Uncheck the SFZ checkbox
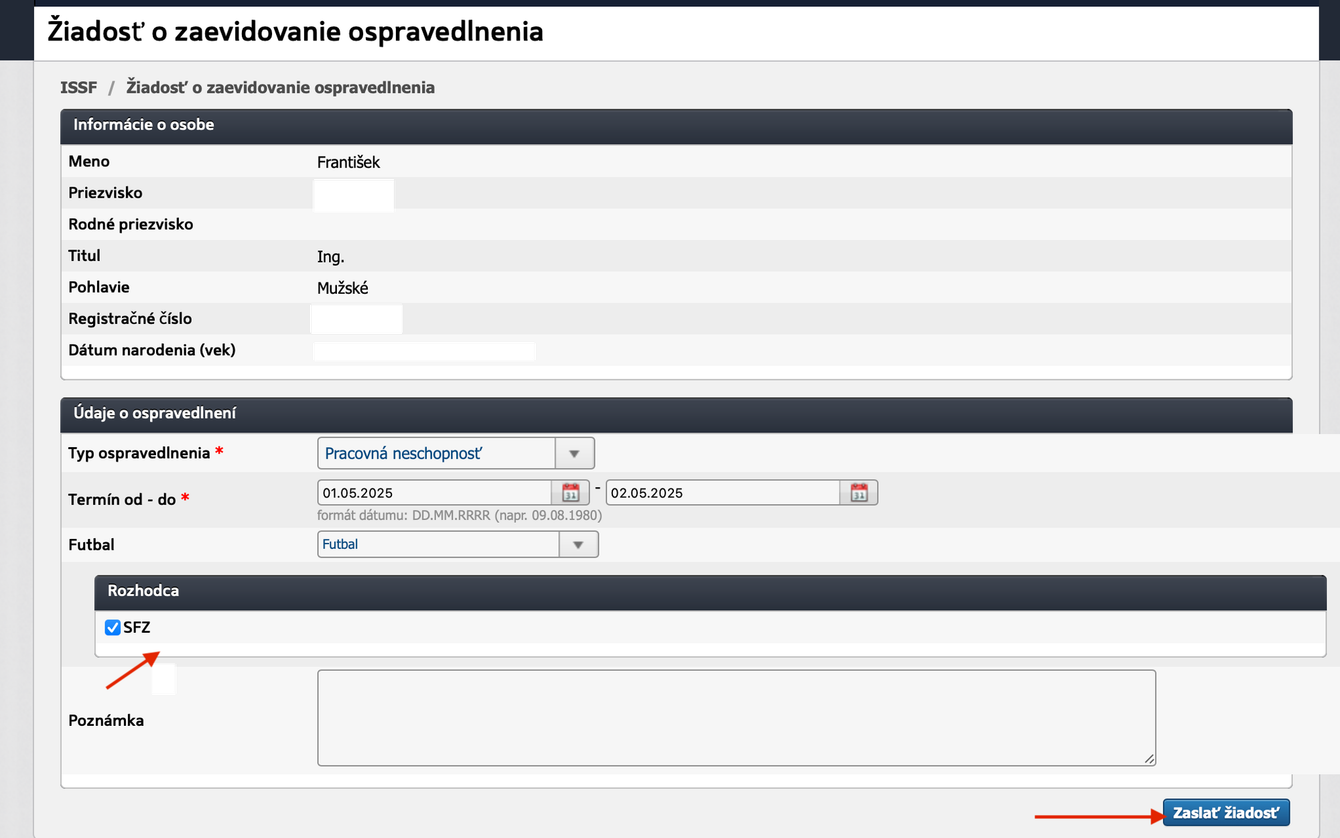Viewport: 1340px width, 838px height. tap(113, 628)
